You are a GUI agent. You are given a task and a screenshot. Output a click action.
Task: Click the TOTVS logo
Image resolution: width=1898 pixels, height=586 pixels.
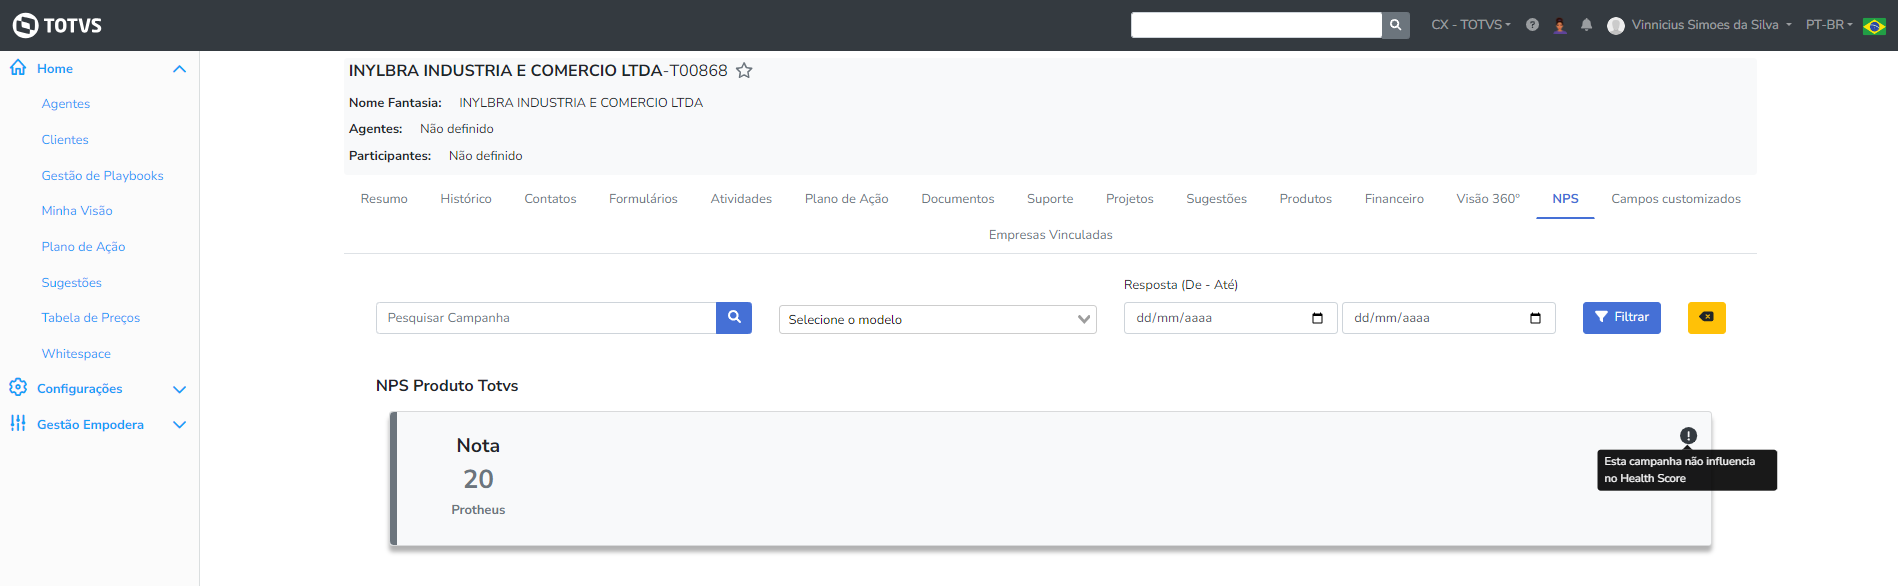(x=57, y=25)
